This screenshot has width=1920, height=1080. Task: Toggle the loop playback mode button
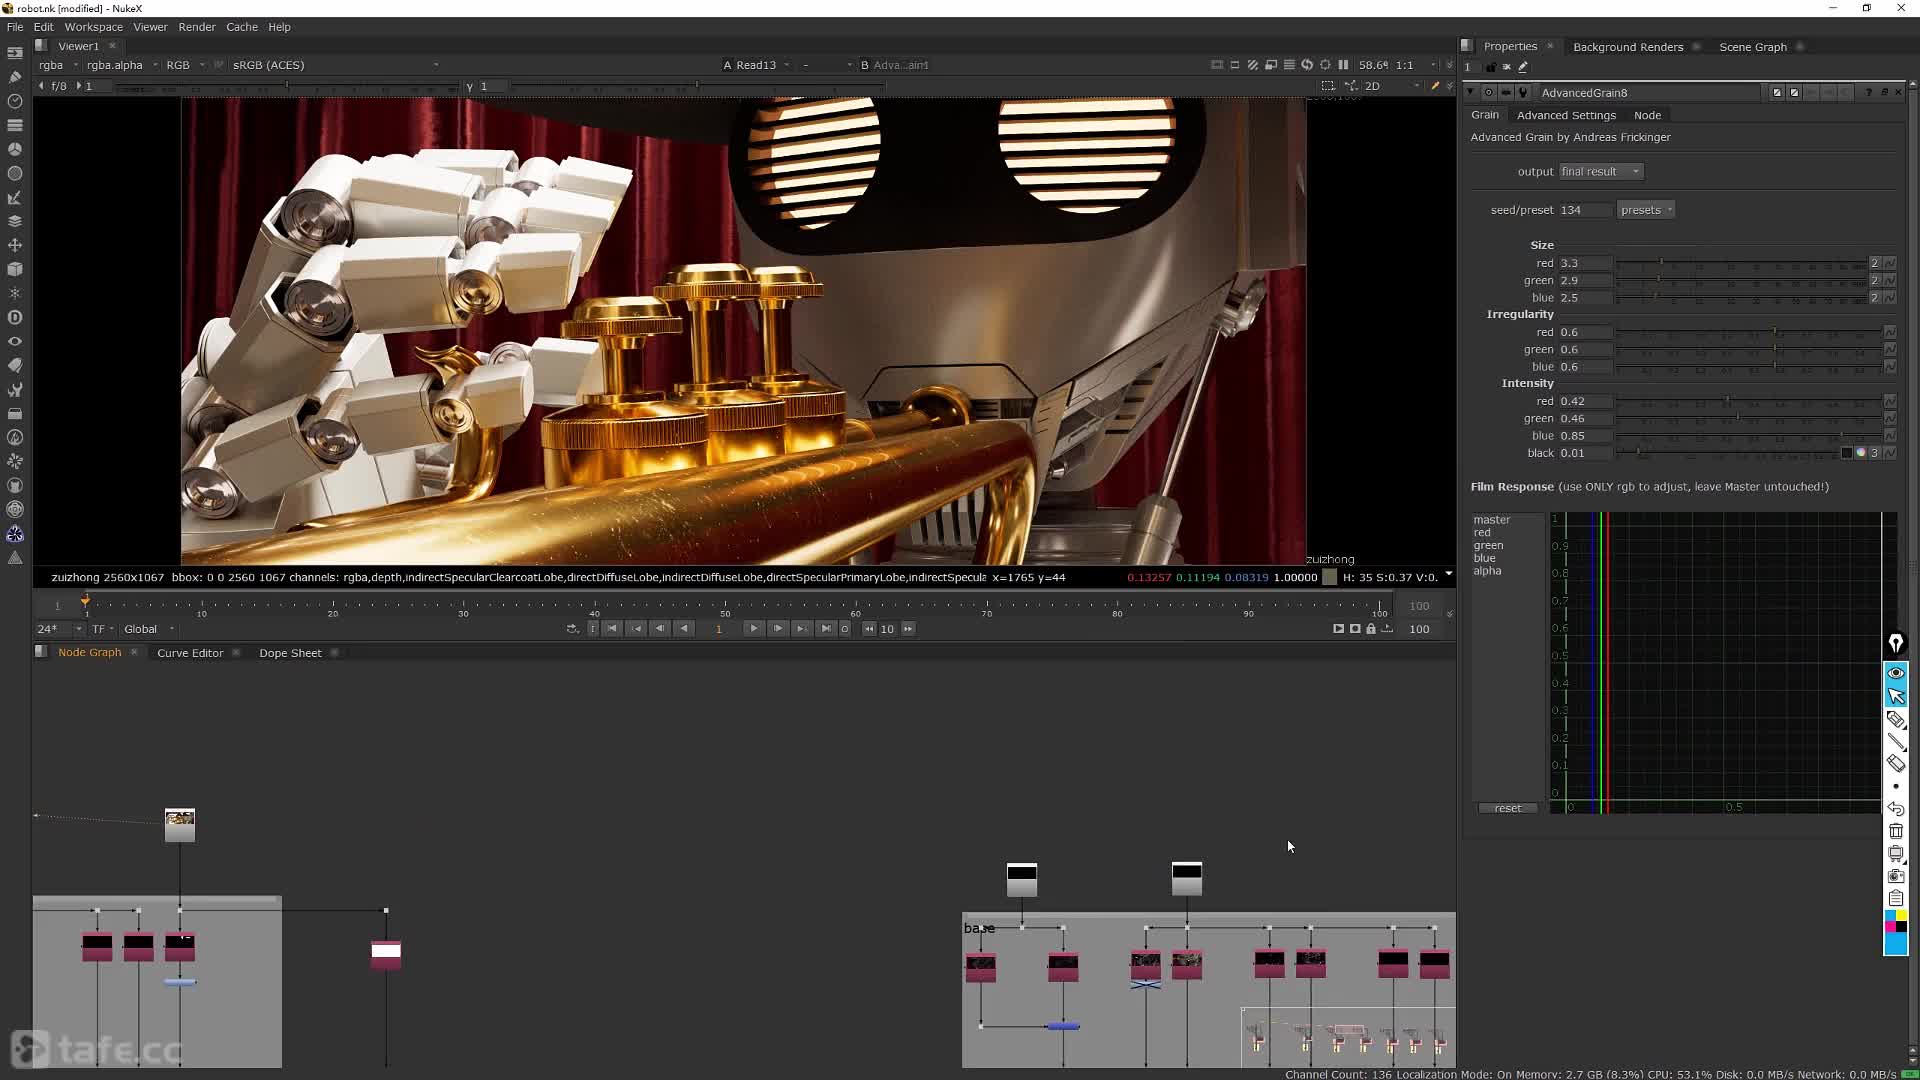572,629
